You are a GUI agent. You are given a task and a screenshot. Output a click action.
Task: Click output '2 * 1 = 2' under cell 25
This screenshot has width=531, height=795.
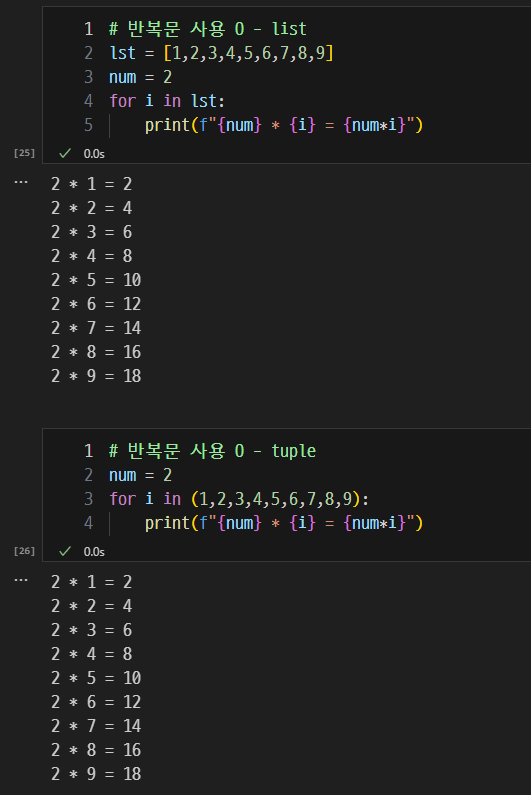[x=92, y=184]
